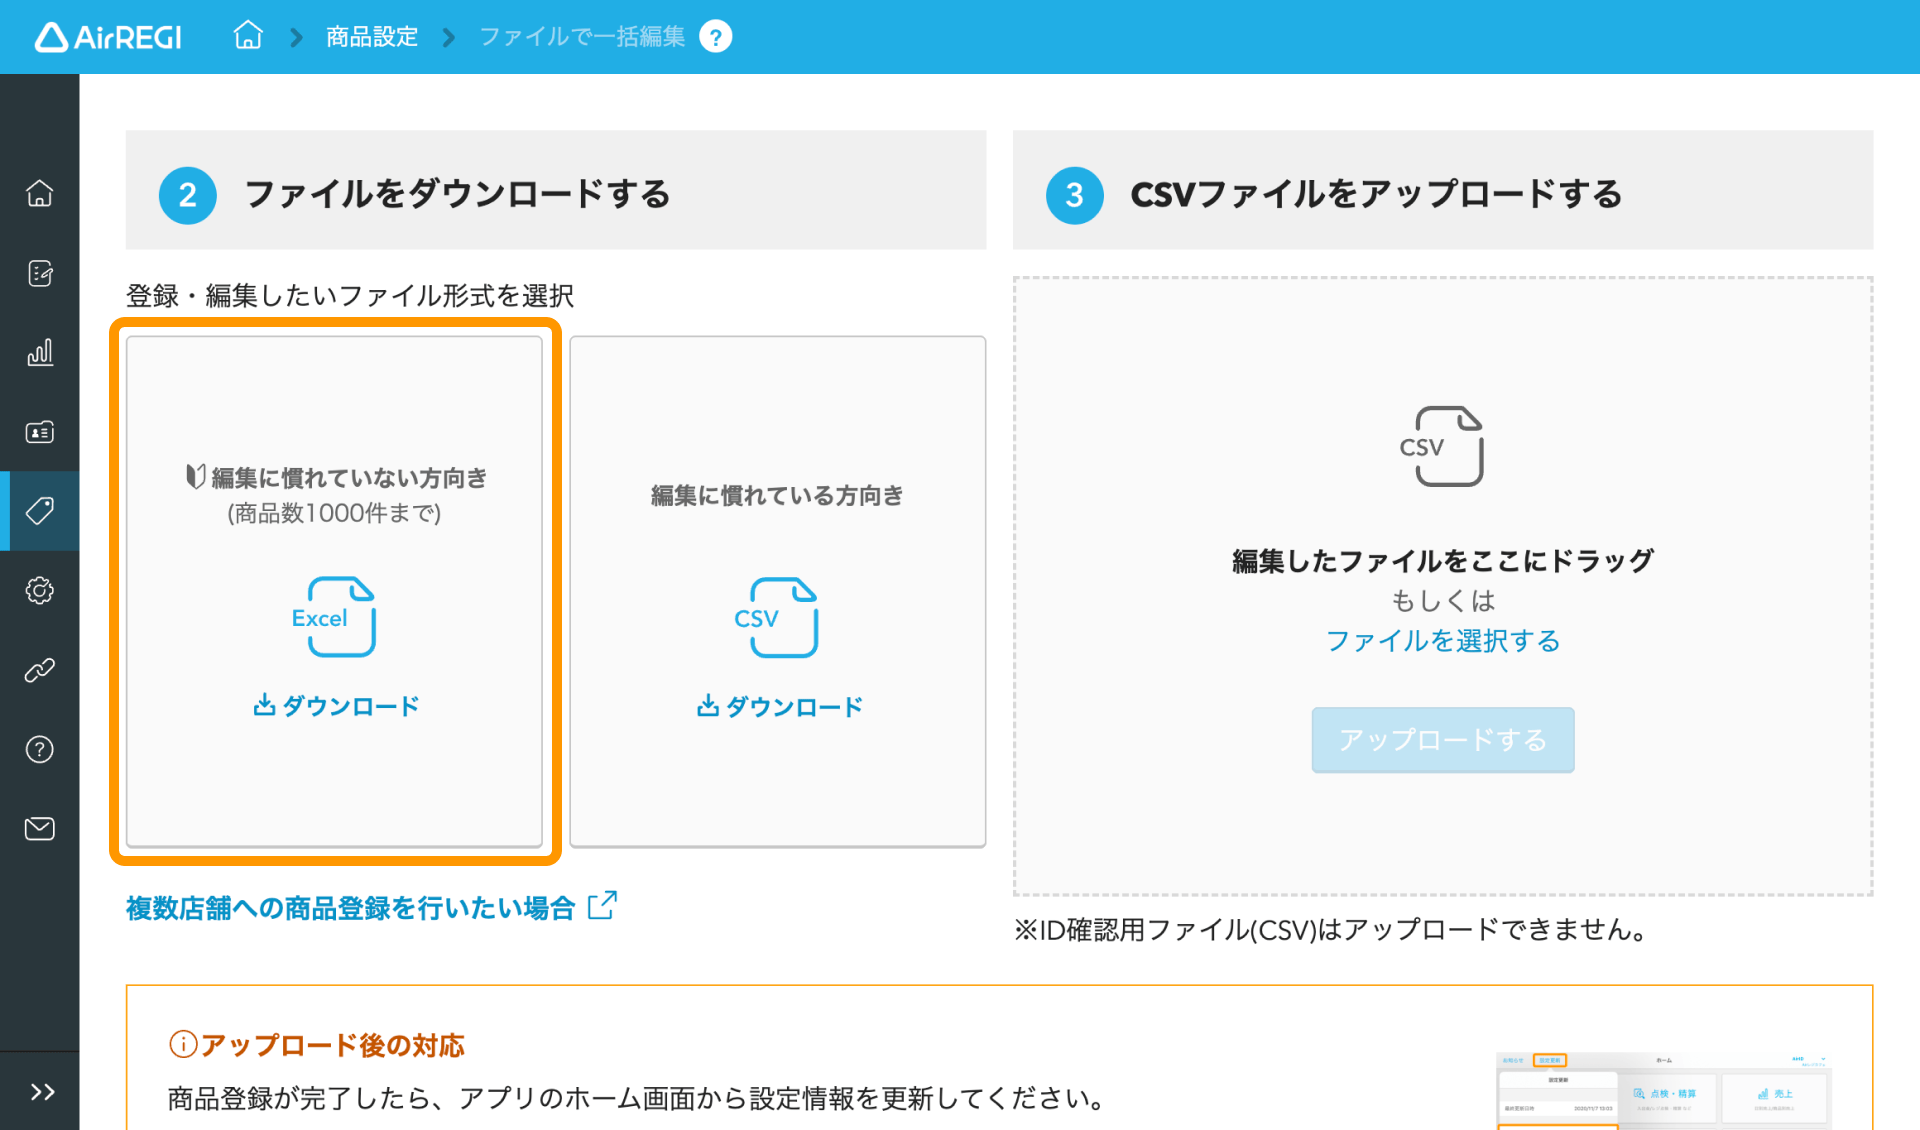The image size is (1920, 1130).
Task: Open the help badge next to ファイルで一括編集
Action: 716,36
